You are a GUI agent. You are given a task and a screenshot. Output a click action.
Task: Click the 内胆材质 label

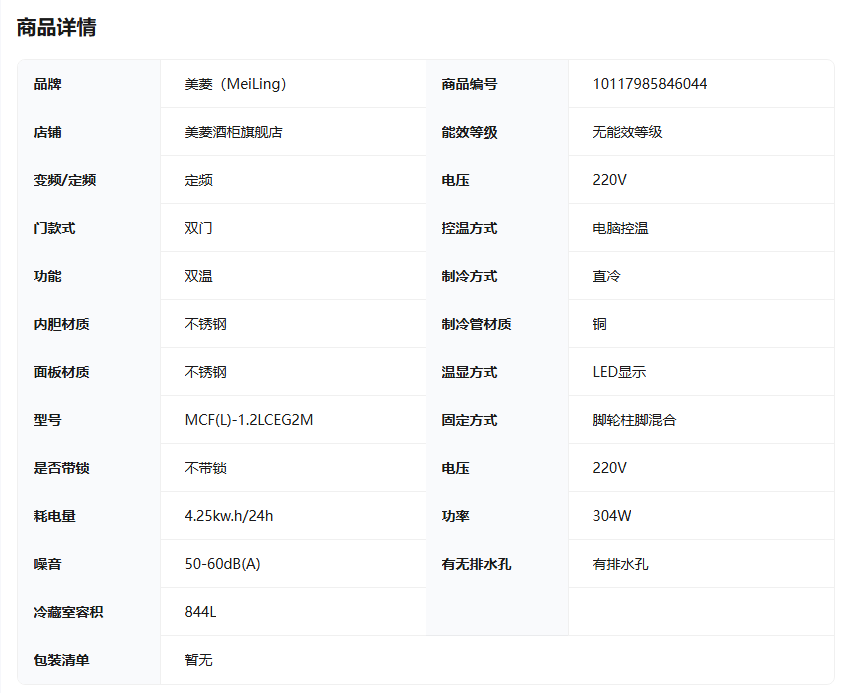61,324
